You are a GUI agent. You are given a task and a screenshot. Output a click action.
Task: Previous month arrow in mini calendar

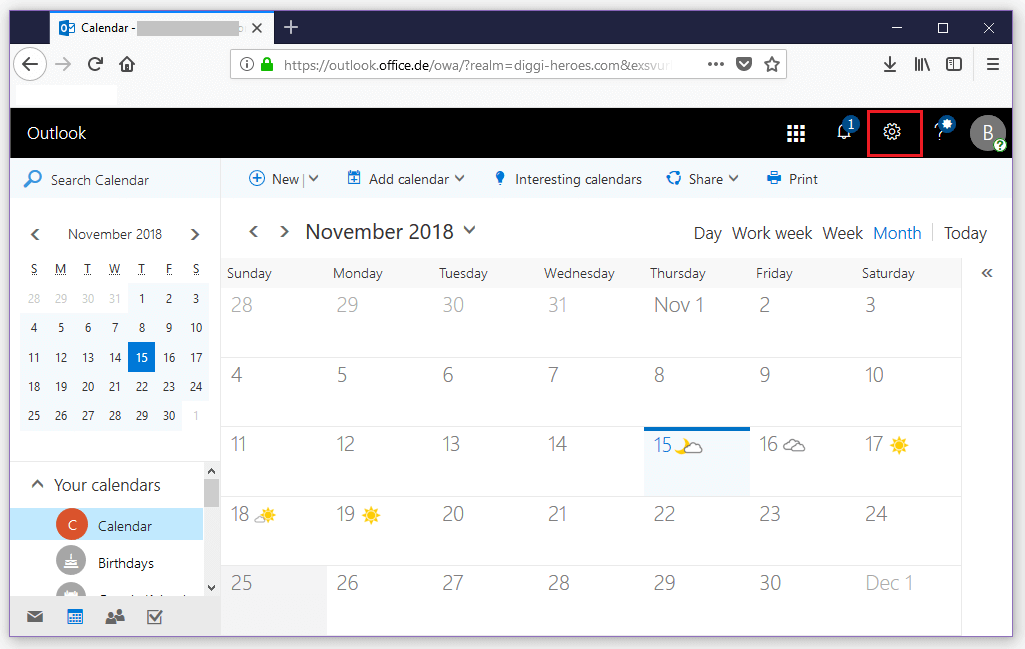tap(35, 234)
